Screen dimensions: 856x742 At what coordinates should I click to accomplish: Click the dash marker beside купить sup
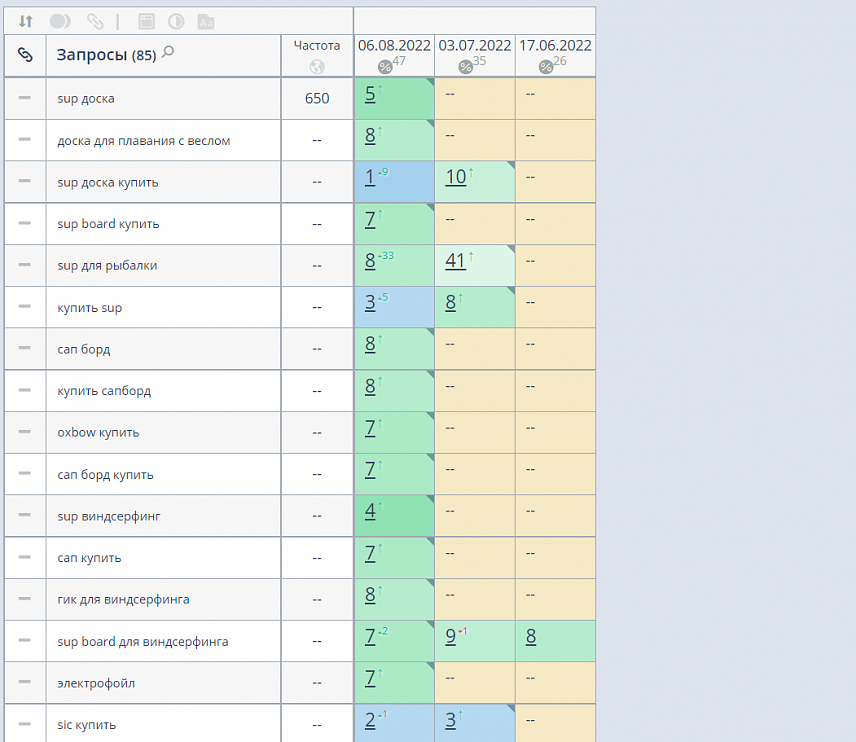coord(25,306)
